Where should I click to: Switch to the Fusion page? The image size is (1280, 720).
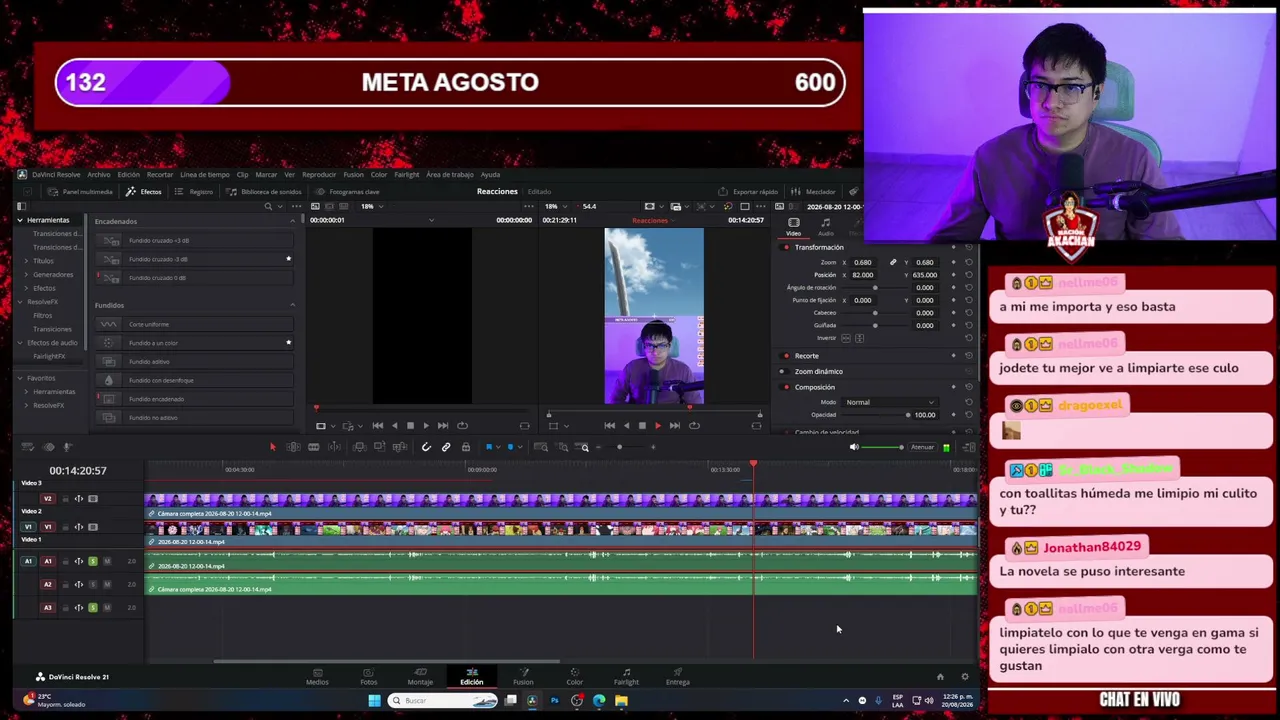tap(523, 677)
